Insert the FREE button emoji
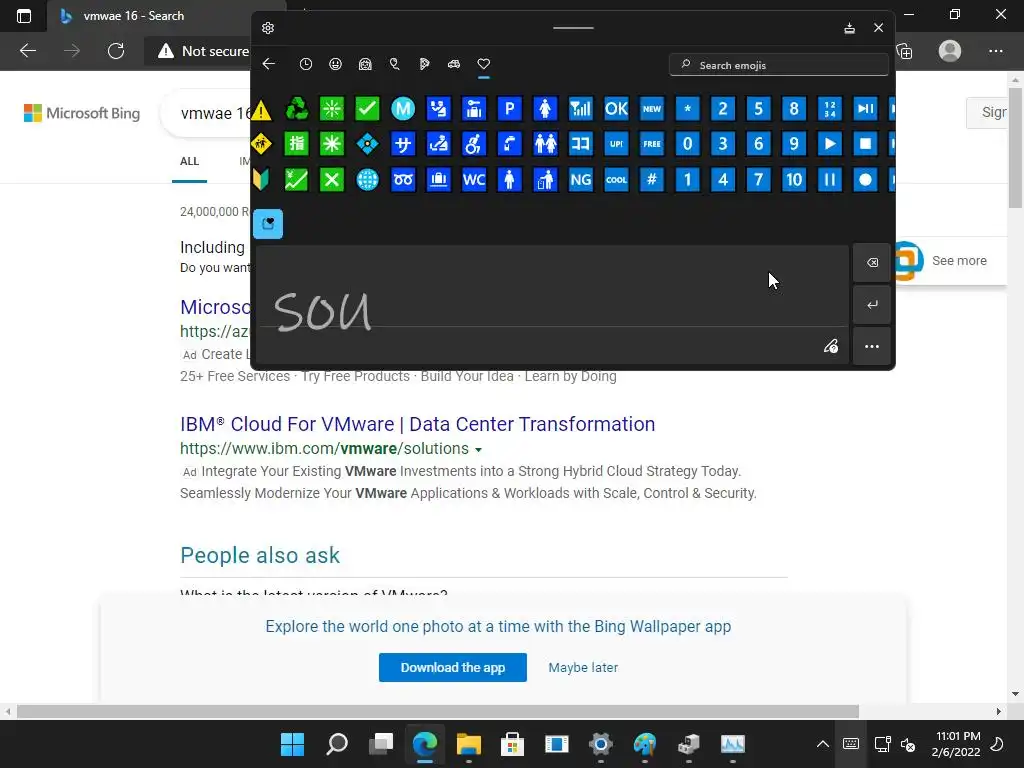Viewport: 1024px width, 768px height. [x=652, y=144]
